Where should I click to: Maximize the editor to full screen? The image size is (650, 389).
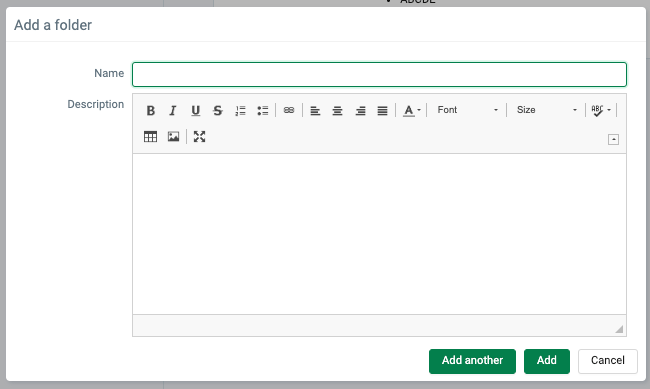(x=199, y=136)
